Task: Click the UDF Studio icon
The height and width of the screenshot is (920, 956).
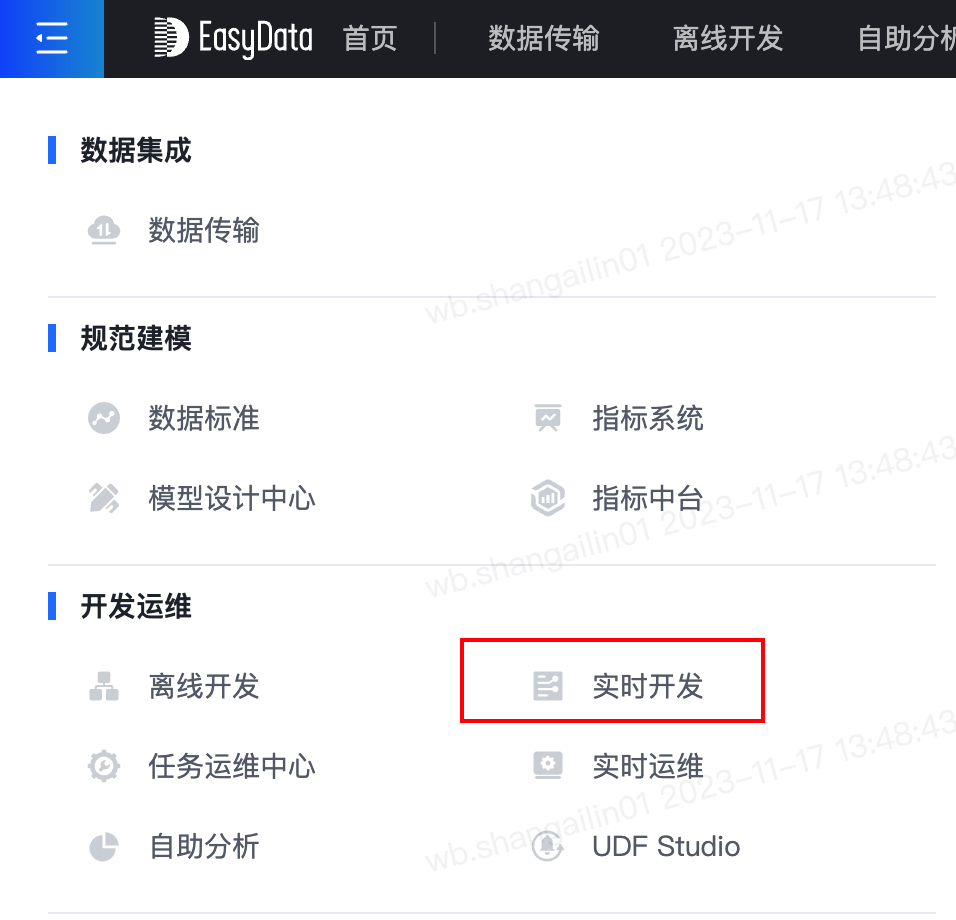Action: pos(548,846)
